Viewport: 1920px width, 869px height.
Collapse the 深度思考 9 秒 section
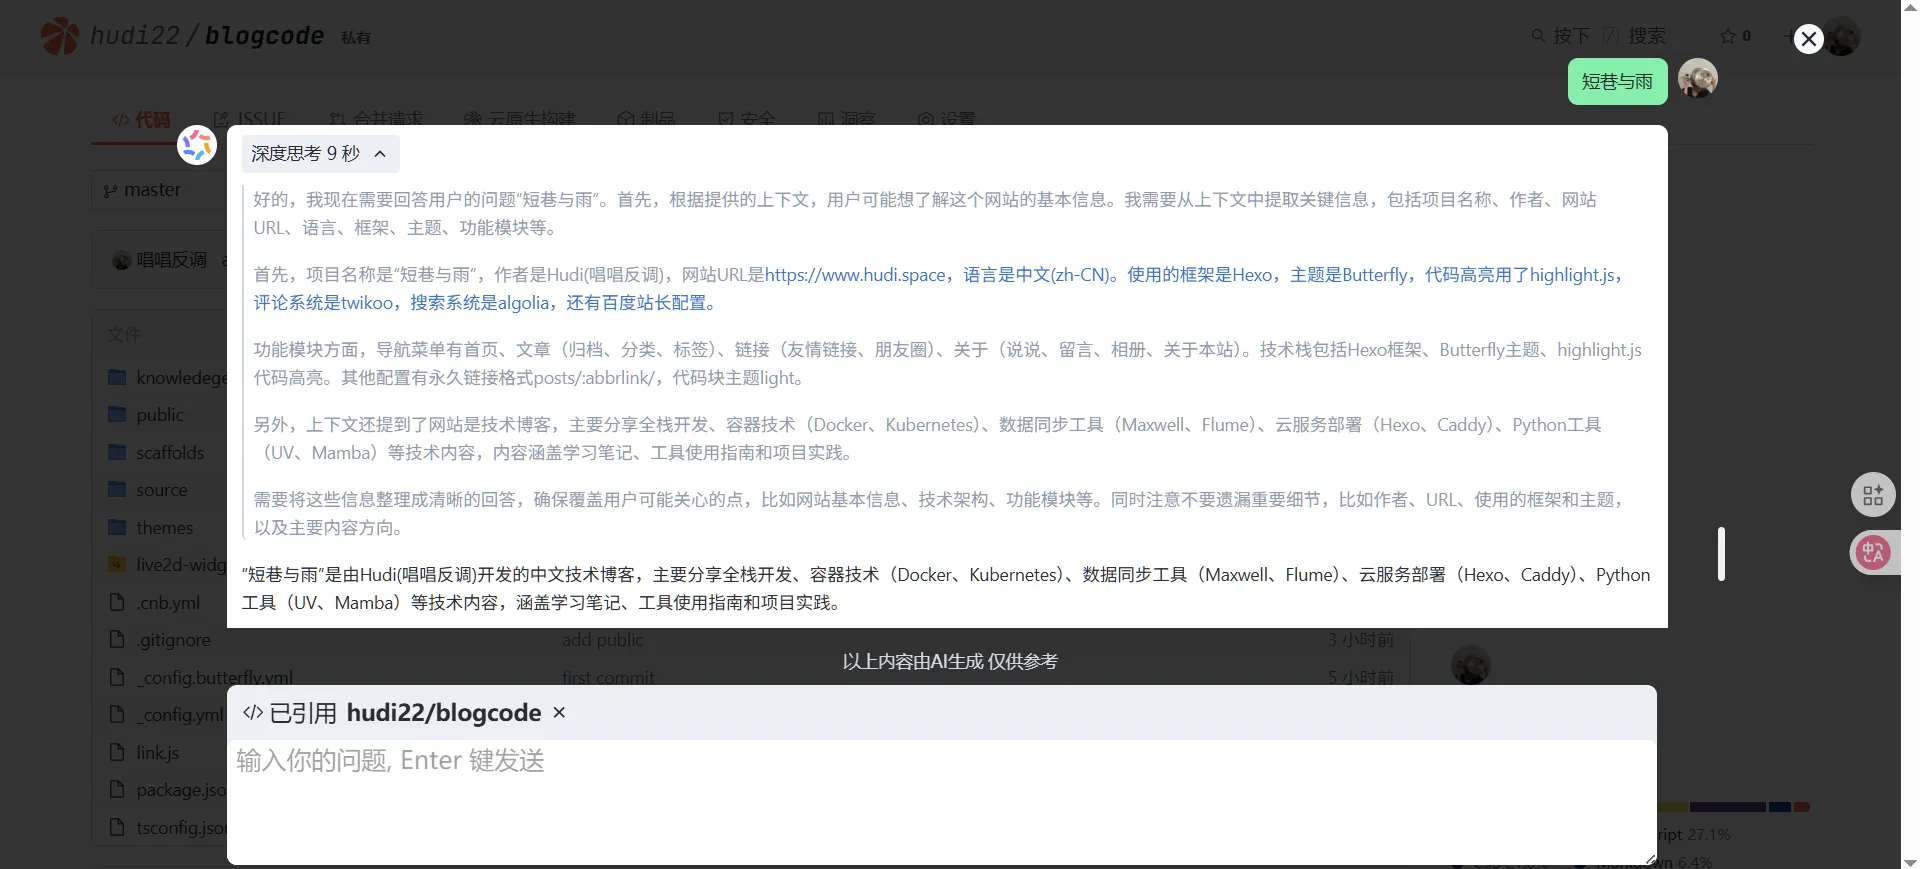pyautogui.click(x=320, y=154)
